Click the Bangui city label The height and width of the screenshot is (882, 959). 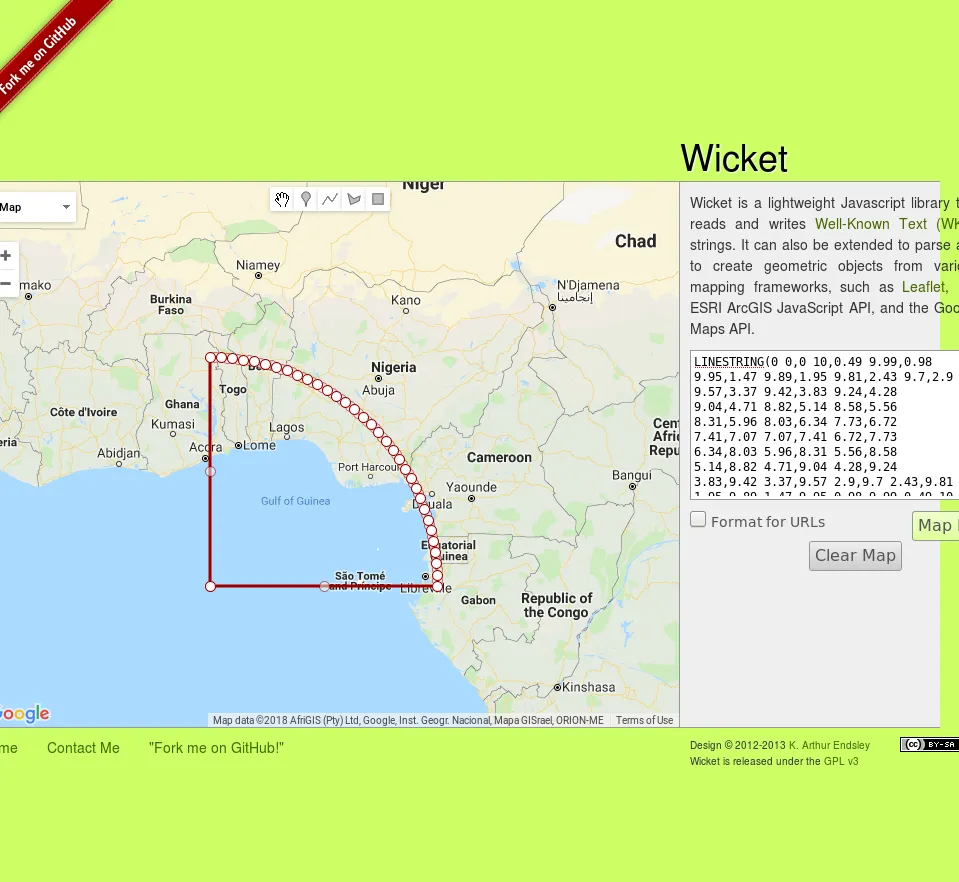tap(632, 475)
